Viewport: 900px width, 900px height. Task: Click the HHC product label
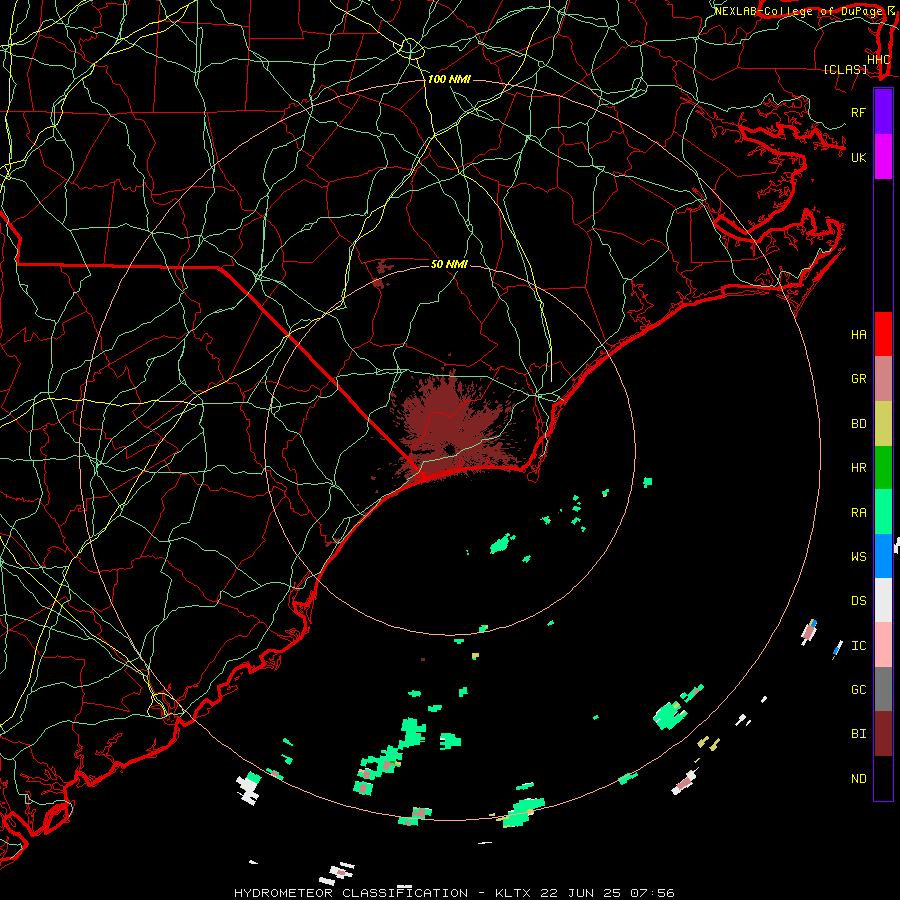878,59
